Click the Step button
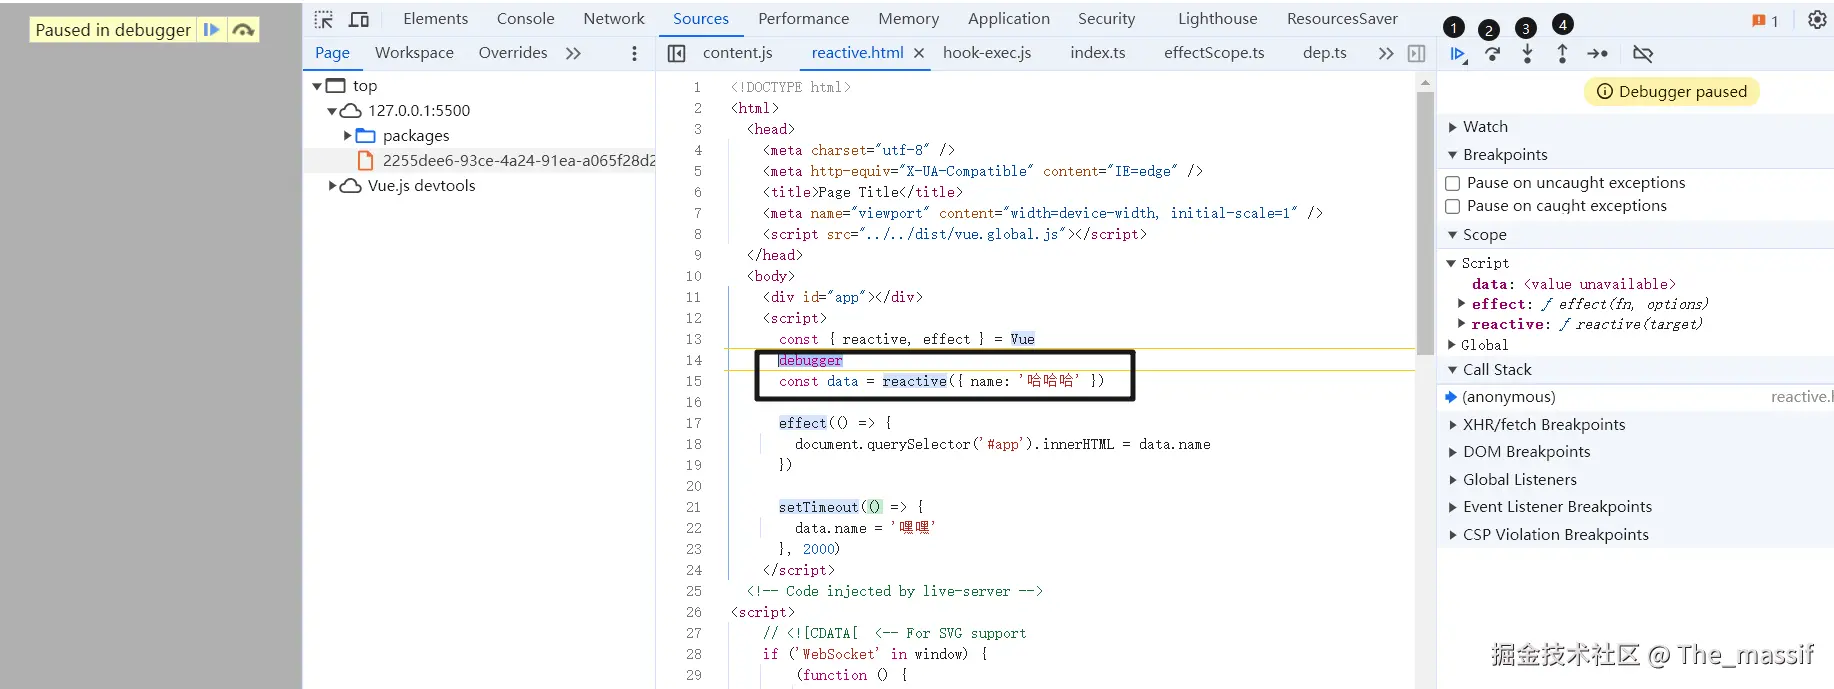The width and height of the screenshot is (1834, 689). point(1598,54)
